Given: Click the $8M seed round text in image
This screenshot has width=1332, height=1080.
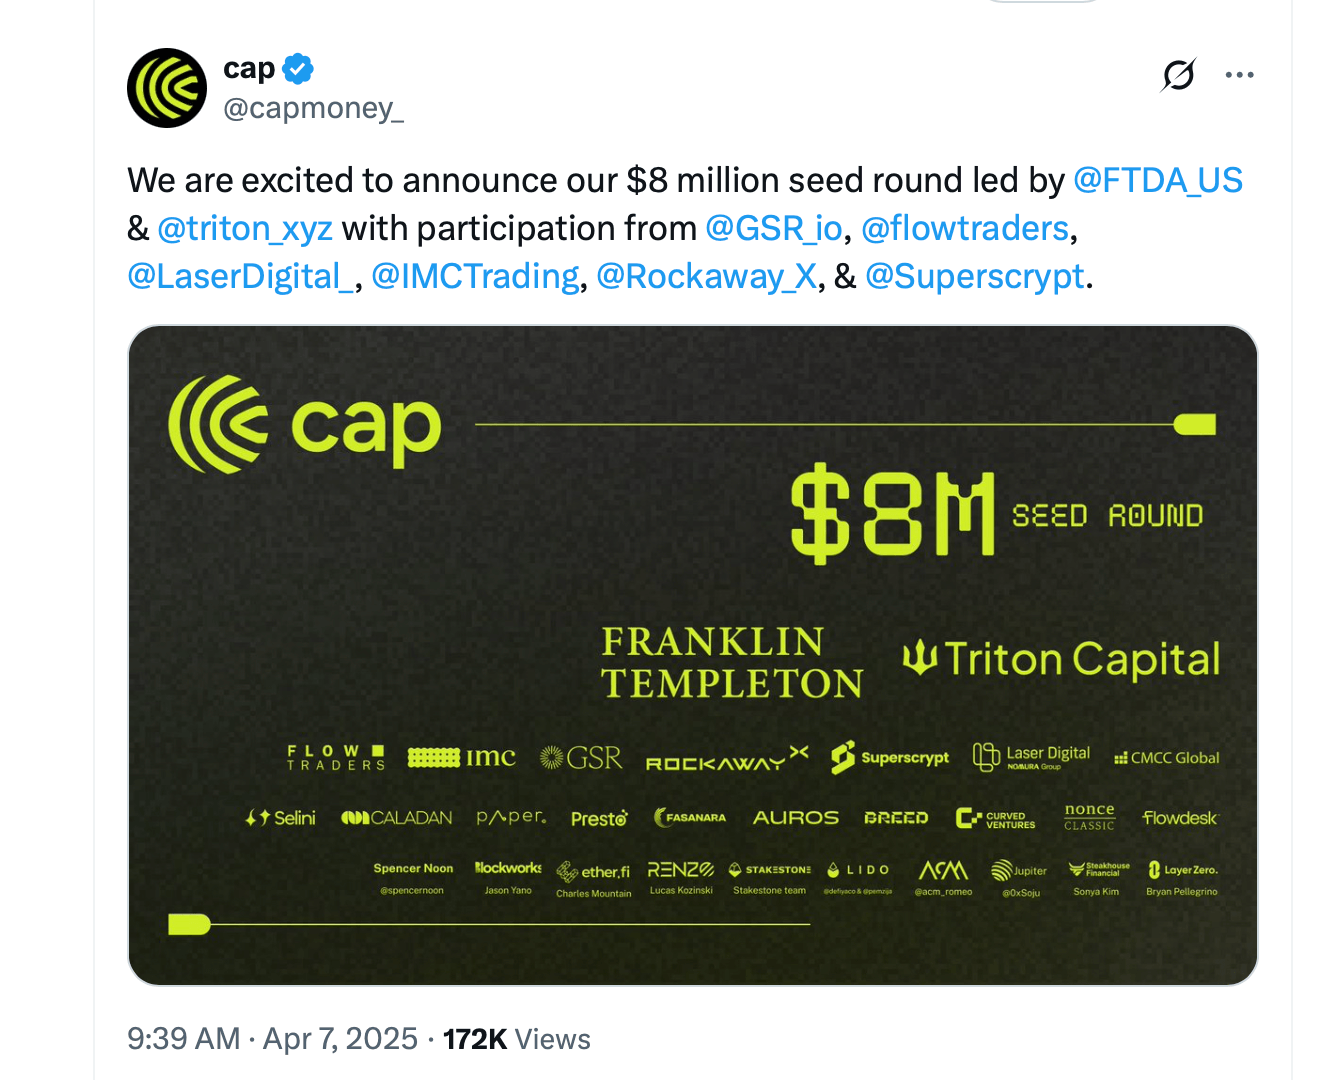Looking at the screenshot, I should coord(995,514).
